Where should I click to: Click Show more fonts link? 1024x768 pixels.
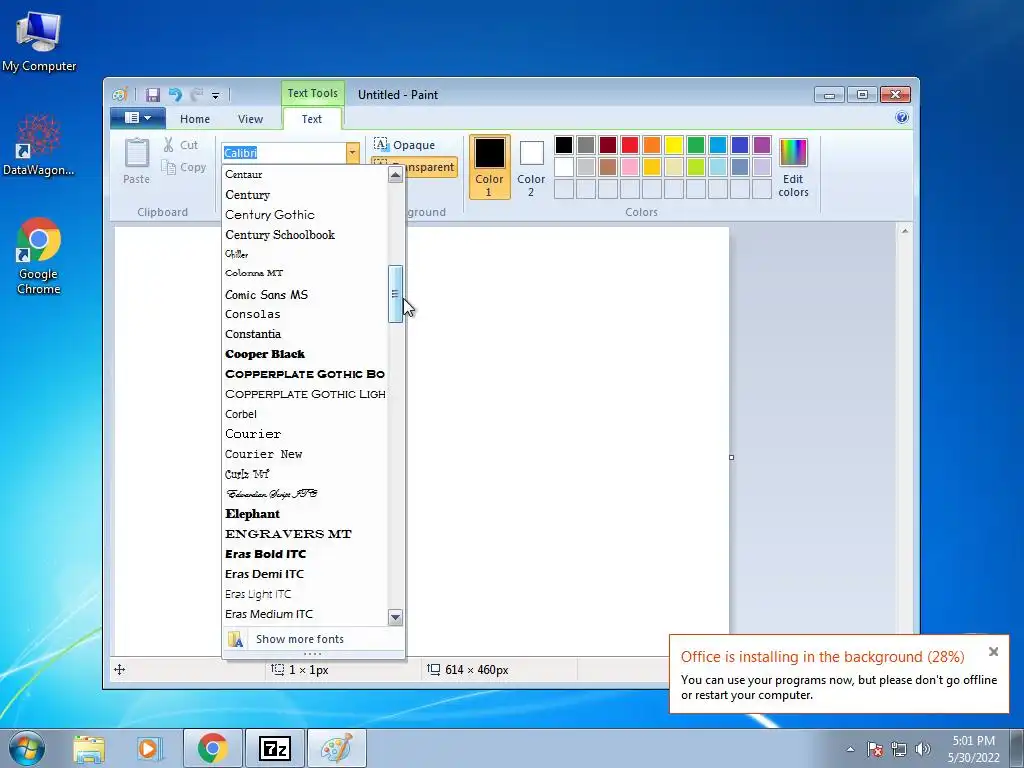click(x=313, y=639)
